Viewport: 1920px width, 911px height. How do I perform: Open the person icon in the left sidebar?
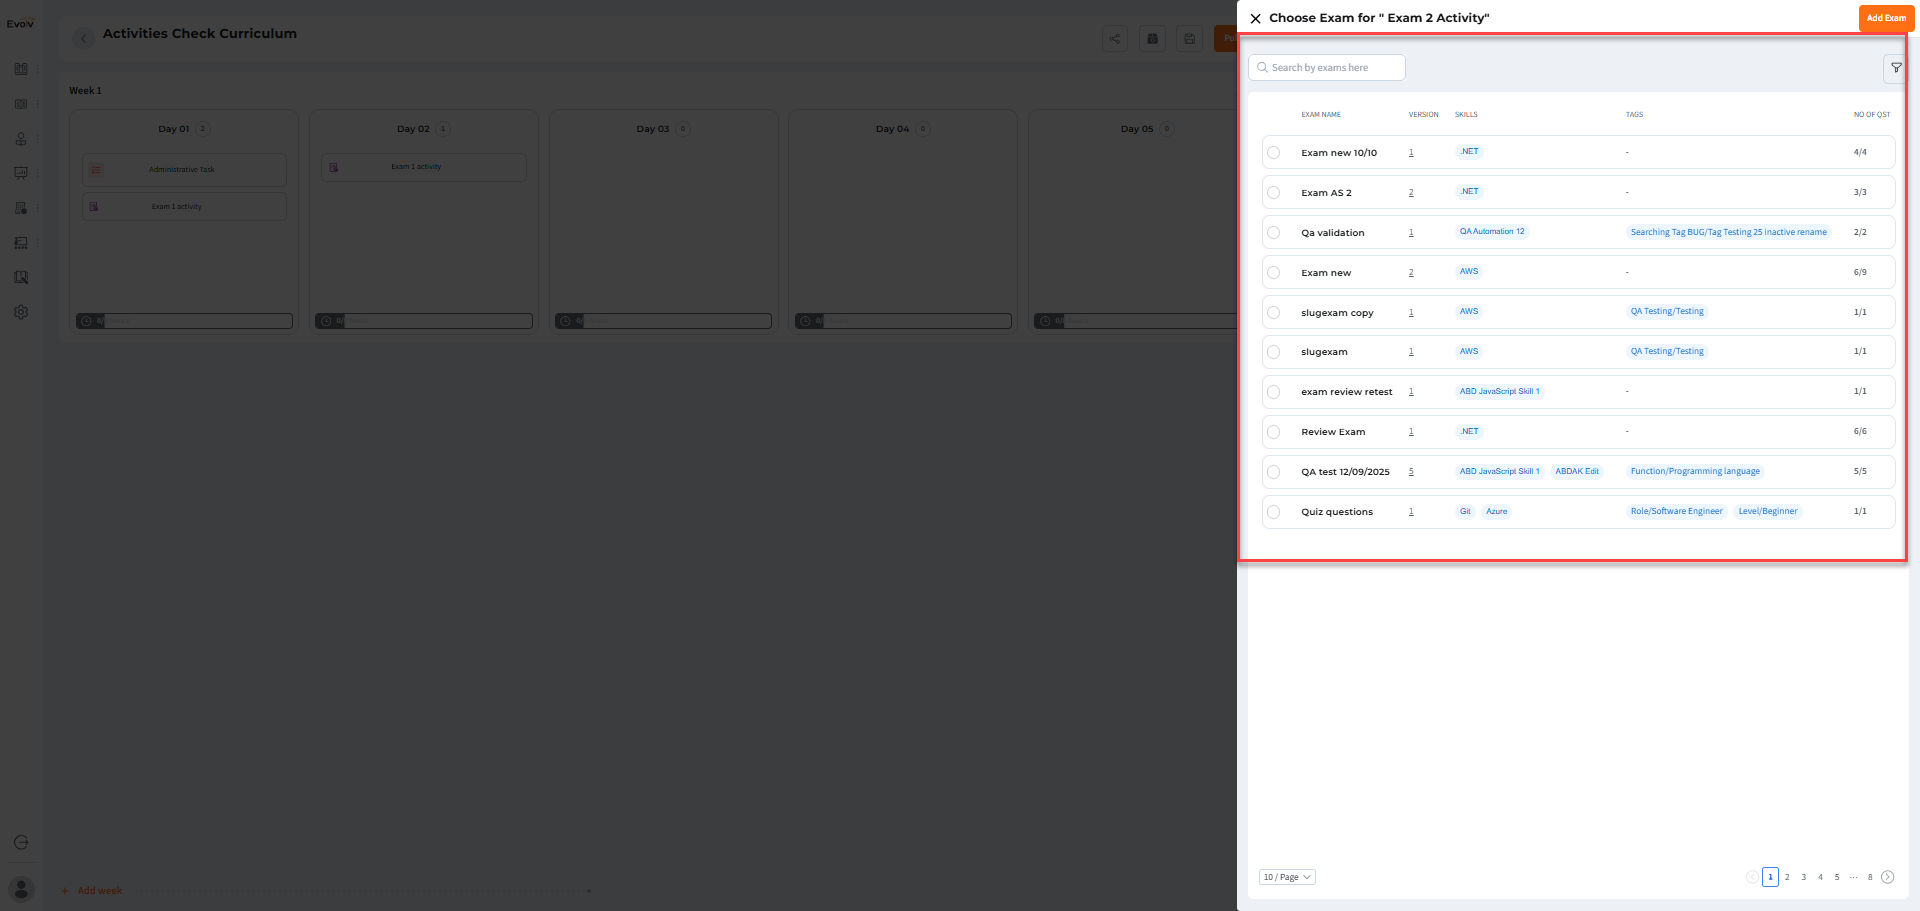21,139
